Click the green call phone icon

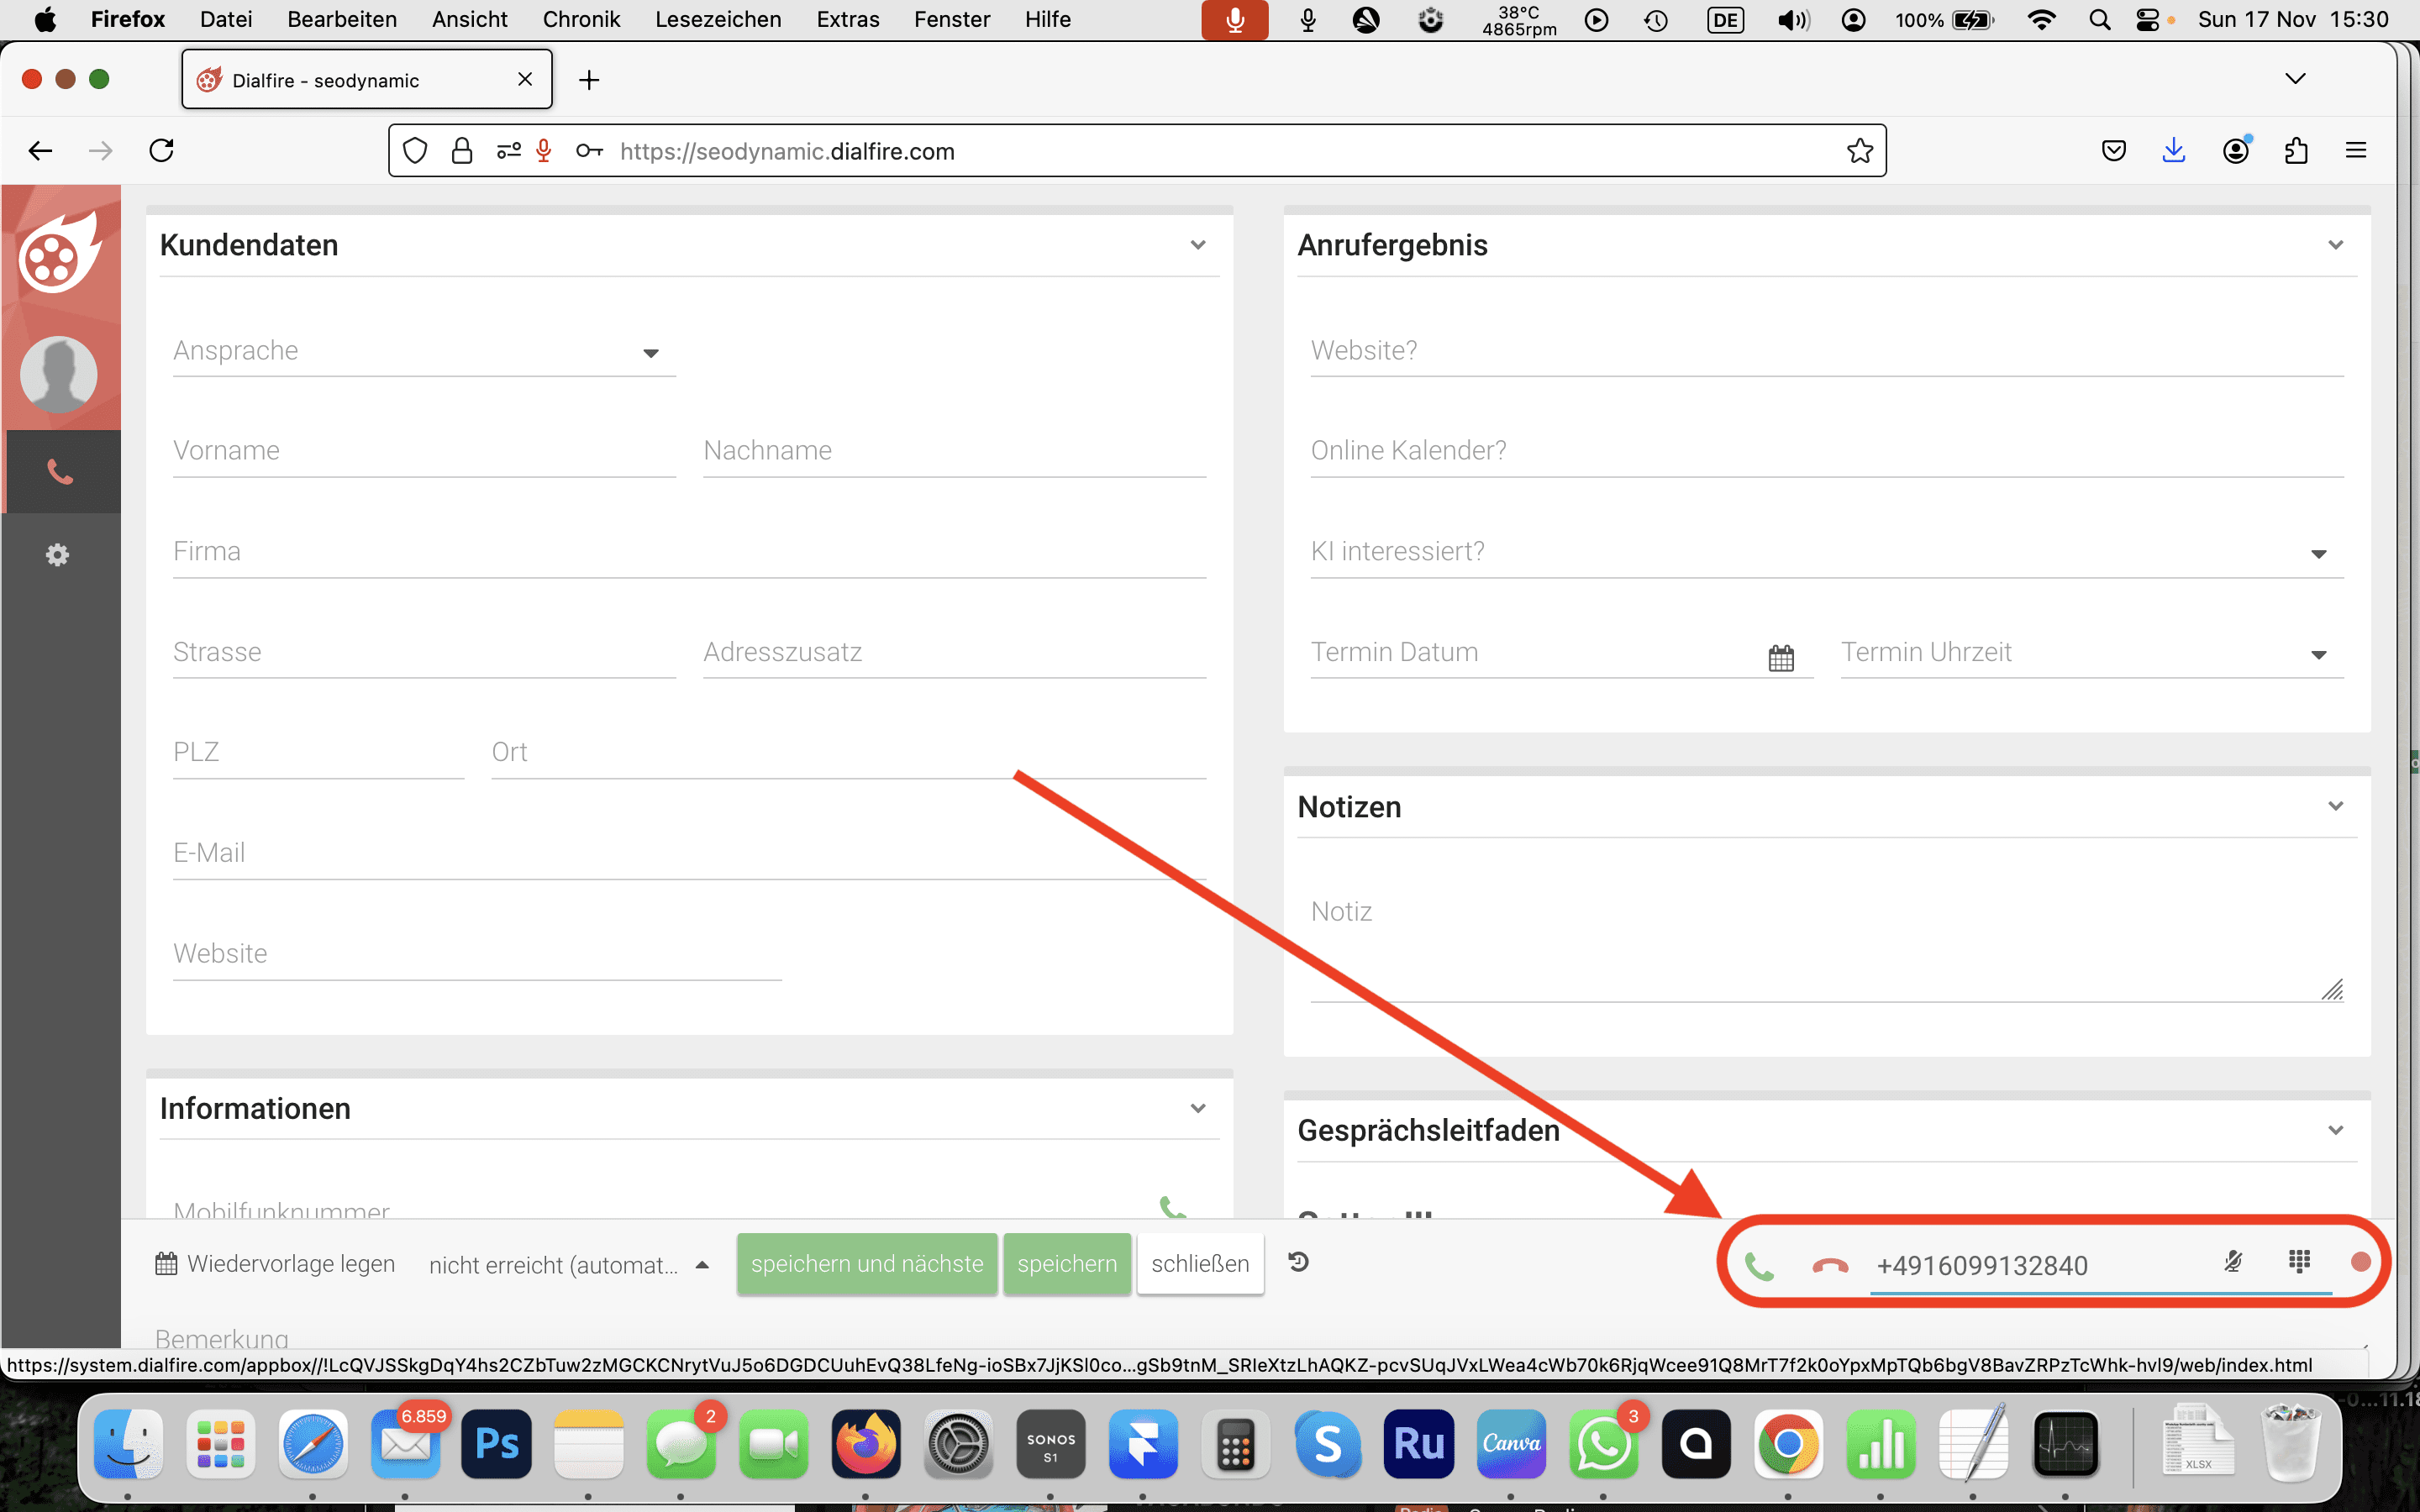tap(1759, 1266)
